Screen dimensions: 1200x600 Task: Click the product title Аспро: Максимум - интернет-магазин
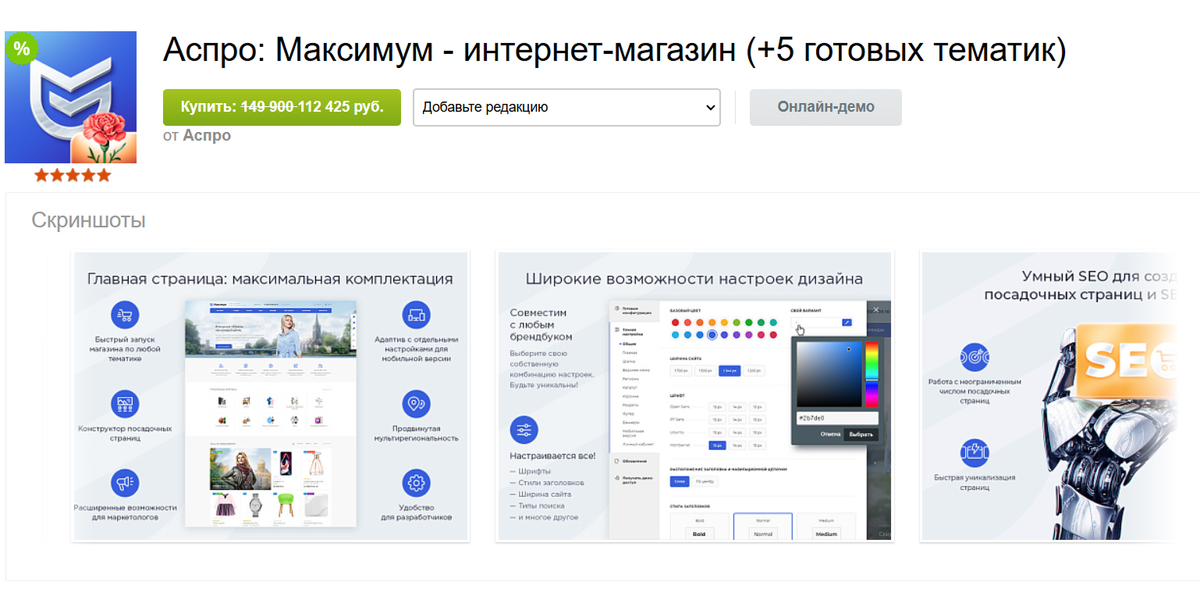(614, 50)
